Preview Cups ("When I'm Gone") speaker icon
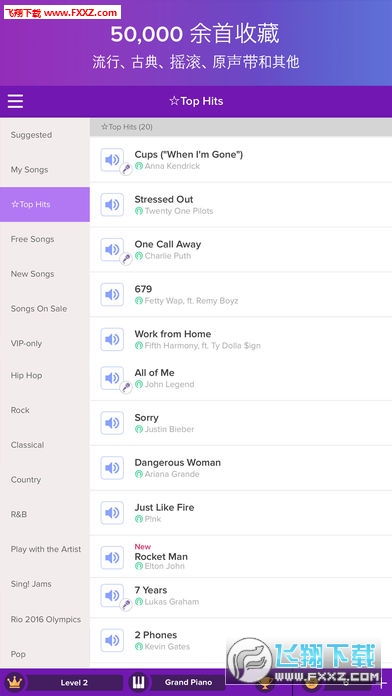392x696 pixels. [x=112, y=160]
